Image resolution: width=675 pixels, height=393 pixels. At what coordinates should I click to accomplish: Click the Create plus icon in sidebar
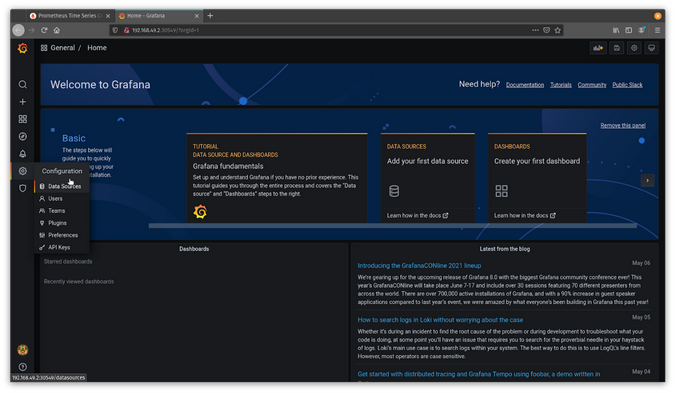(23, 102)
